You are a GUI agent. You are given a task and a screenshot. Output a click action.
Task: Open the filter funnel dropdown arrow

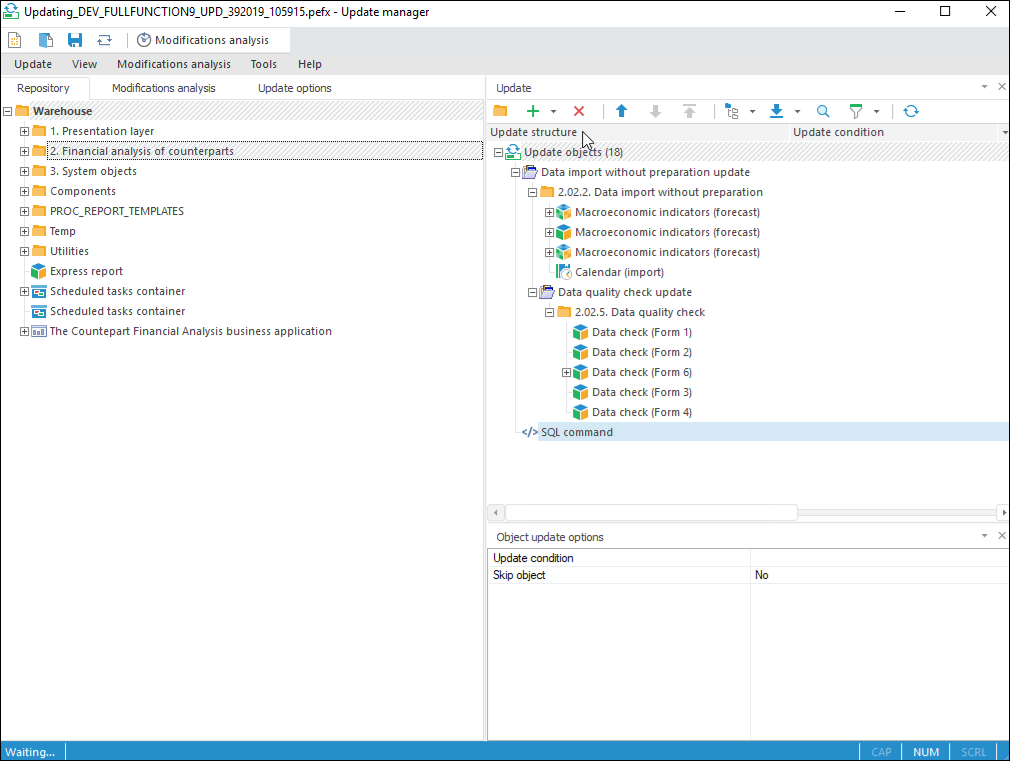(x=876, y=112)
